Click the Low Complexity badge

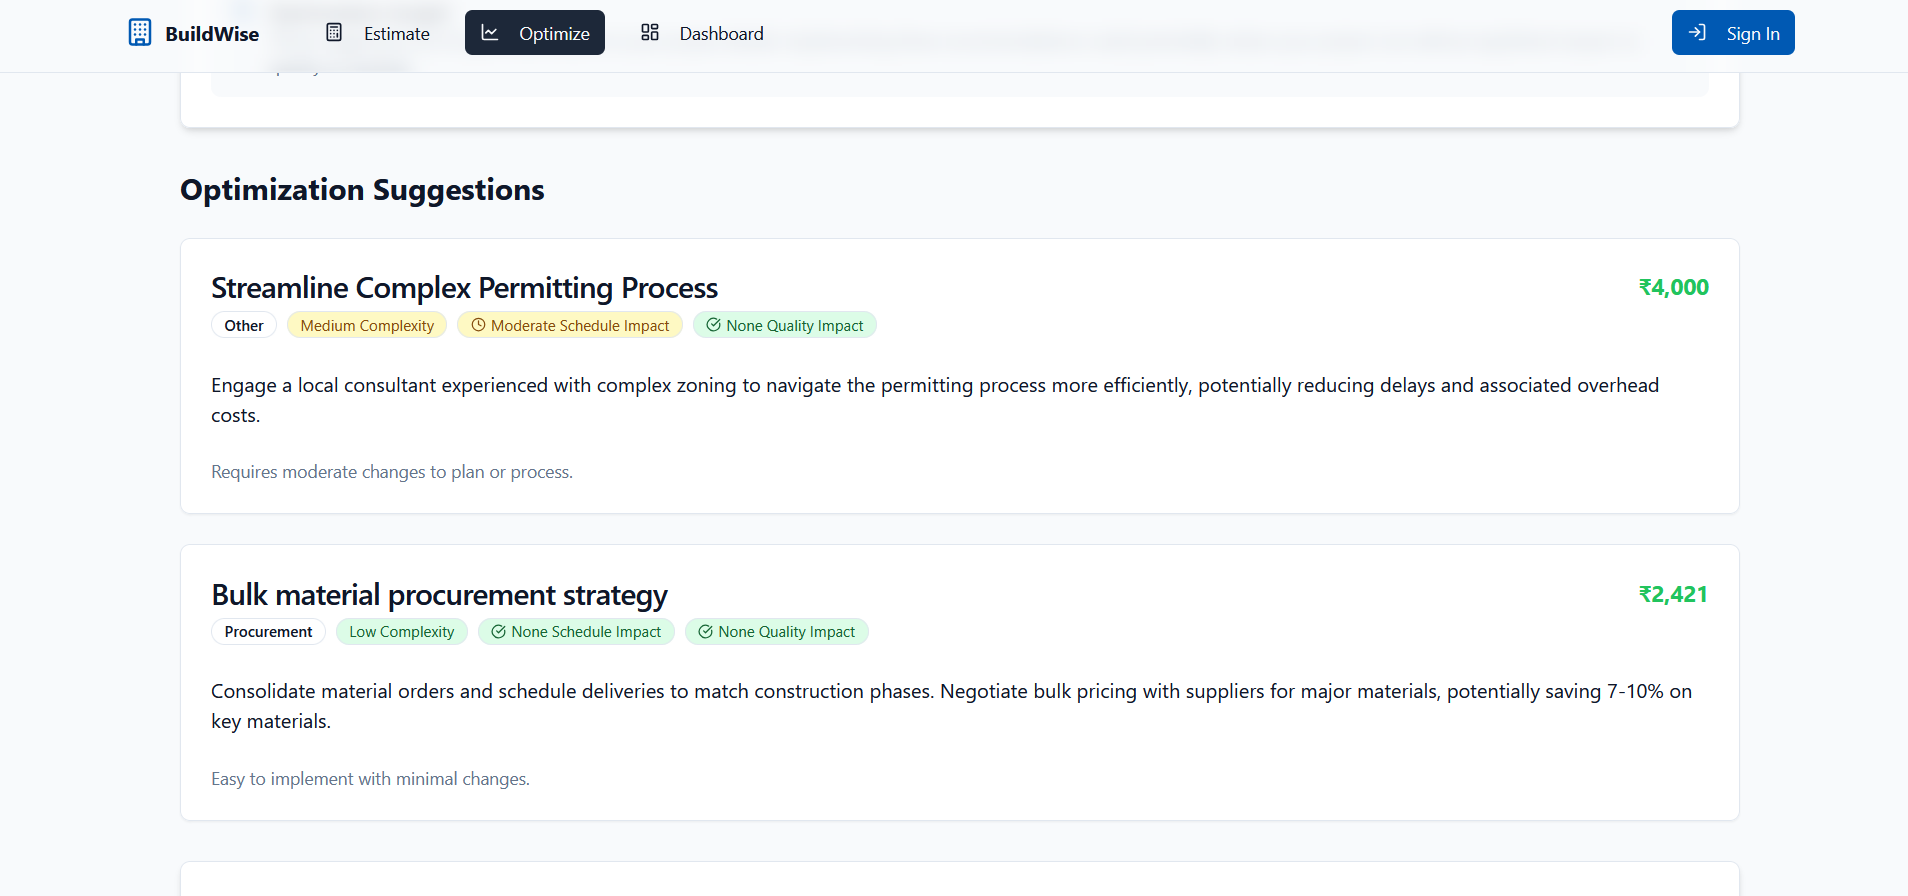click(401, 632)
